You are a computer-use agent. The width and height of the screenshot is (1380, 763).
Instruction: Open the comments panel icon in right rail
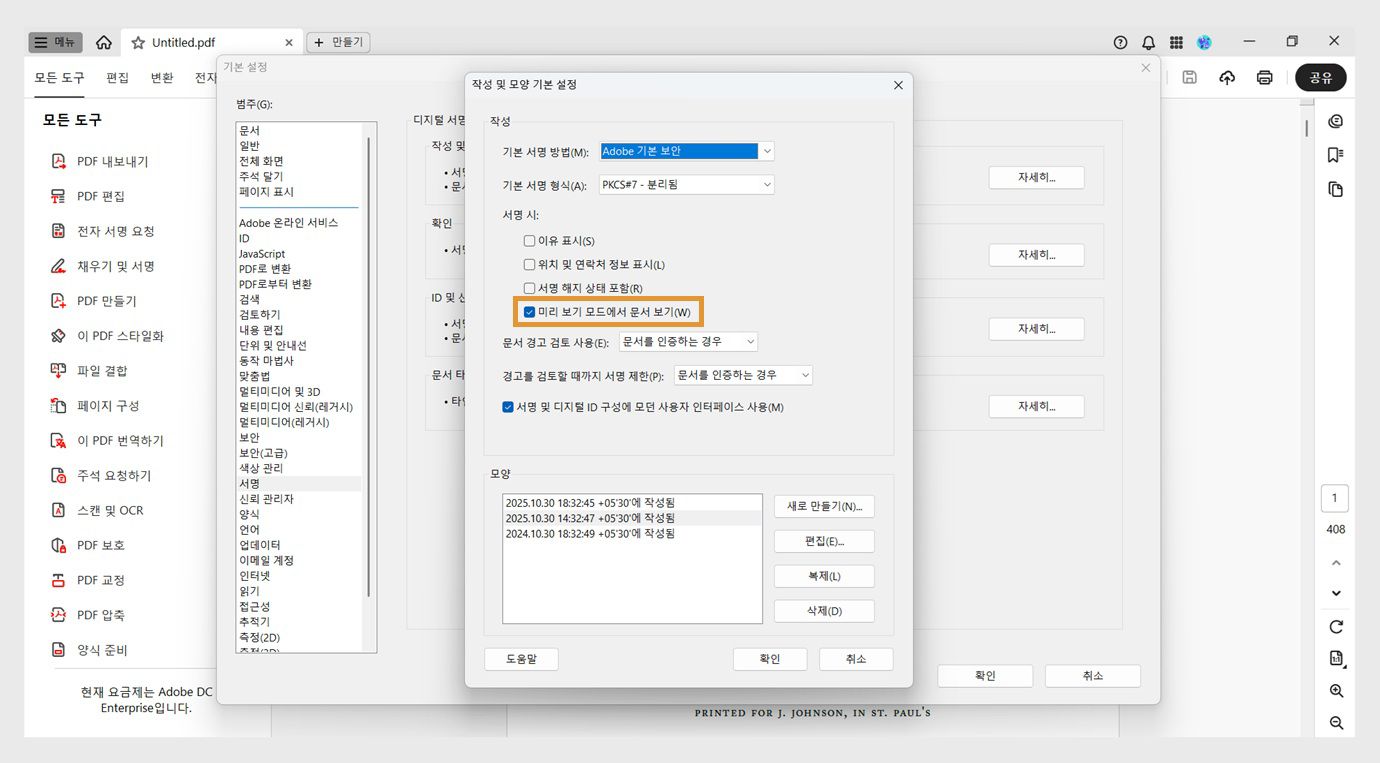(x=1335, y=121)
